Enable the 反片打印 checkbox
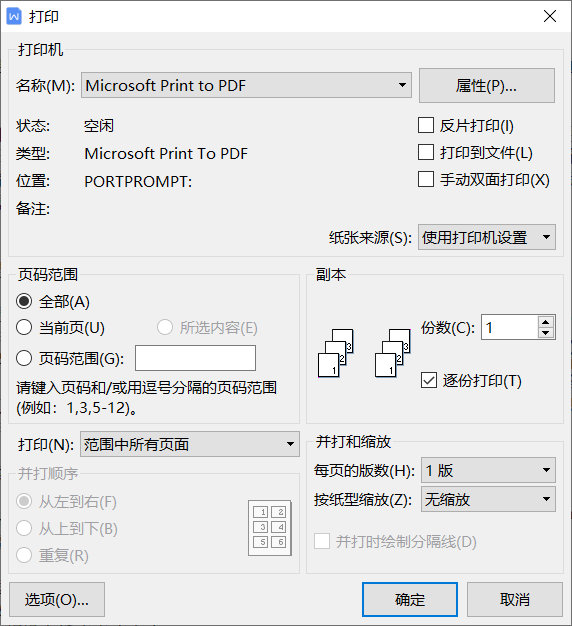Viewport: 572px width, 626px height. pyautogui.click(x=426, y=125)
